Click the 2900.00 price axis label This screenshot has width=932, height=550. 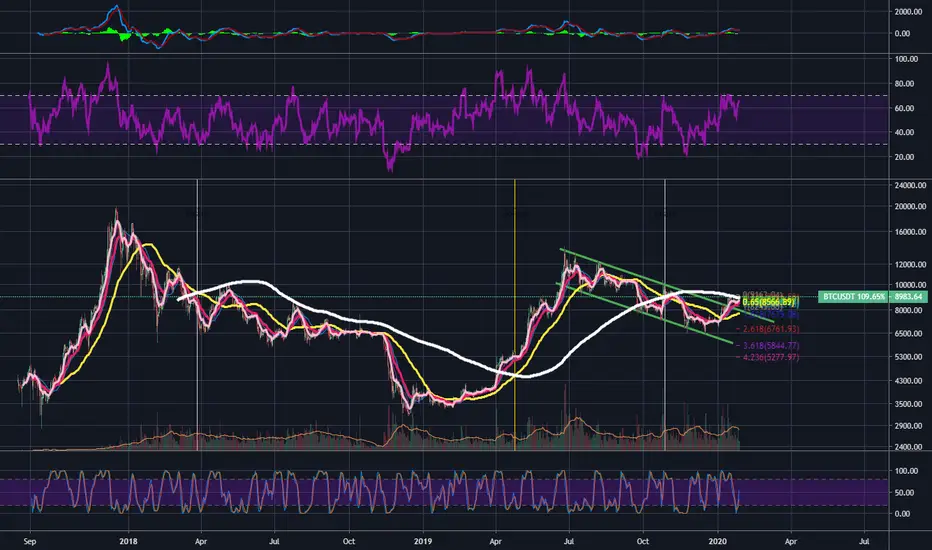point(910,426)
